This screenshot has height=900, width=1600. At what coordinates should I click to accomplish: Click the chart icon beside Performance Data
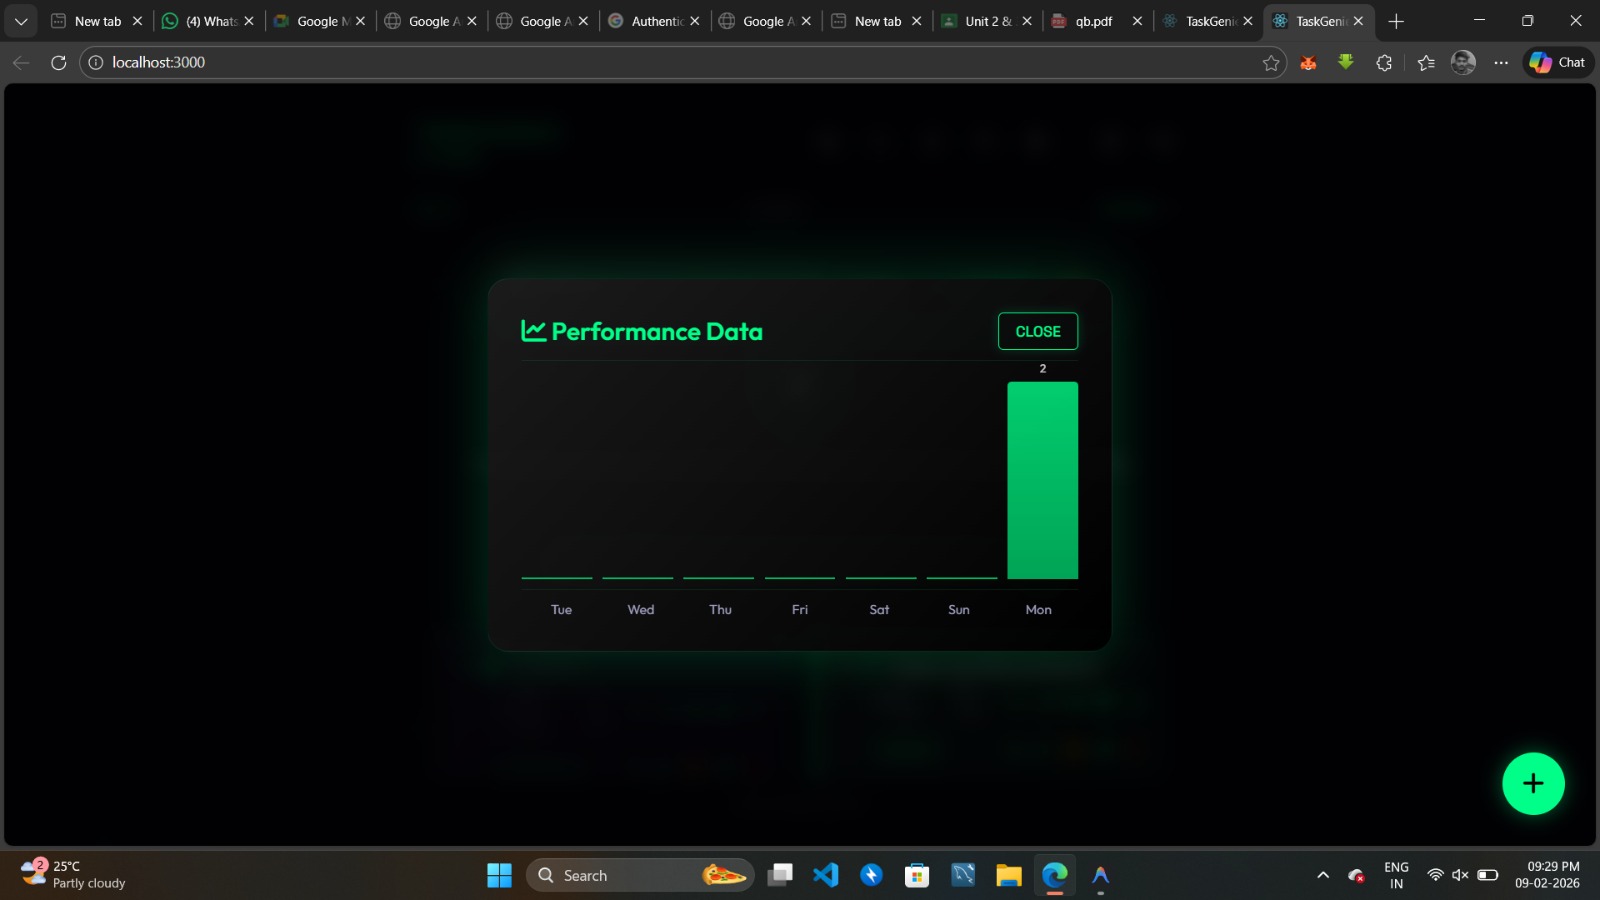(x=533, y=331)
